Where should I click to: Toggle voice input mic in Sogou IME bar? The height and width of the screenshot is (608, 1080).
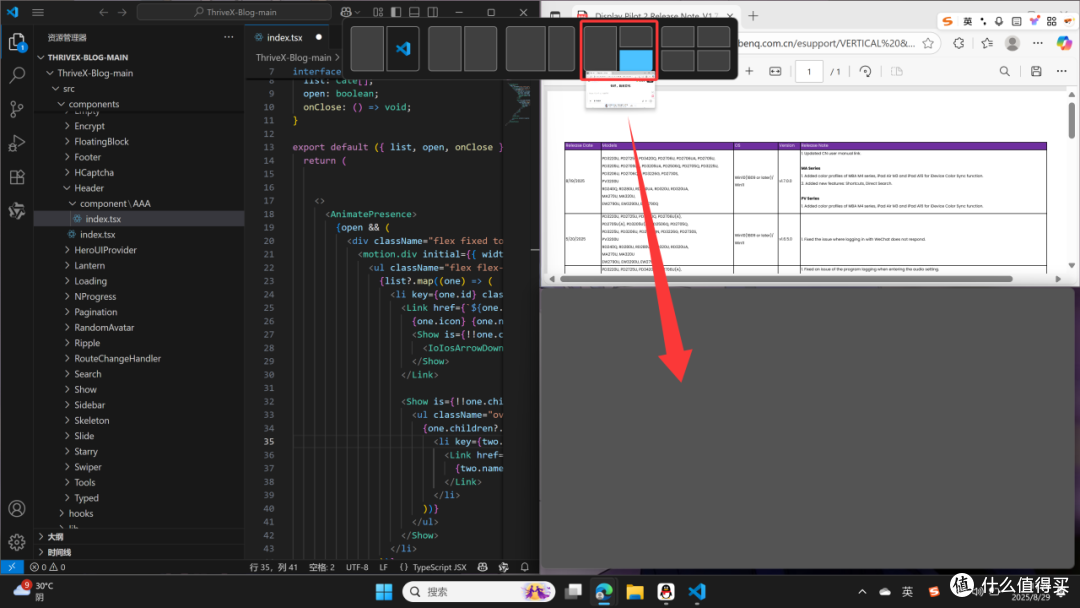coord(999,21)
